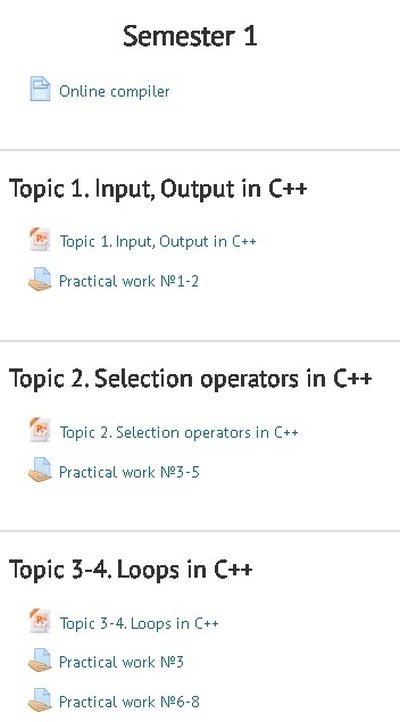Open Practical work №1-2 assignment

(129, 281)
